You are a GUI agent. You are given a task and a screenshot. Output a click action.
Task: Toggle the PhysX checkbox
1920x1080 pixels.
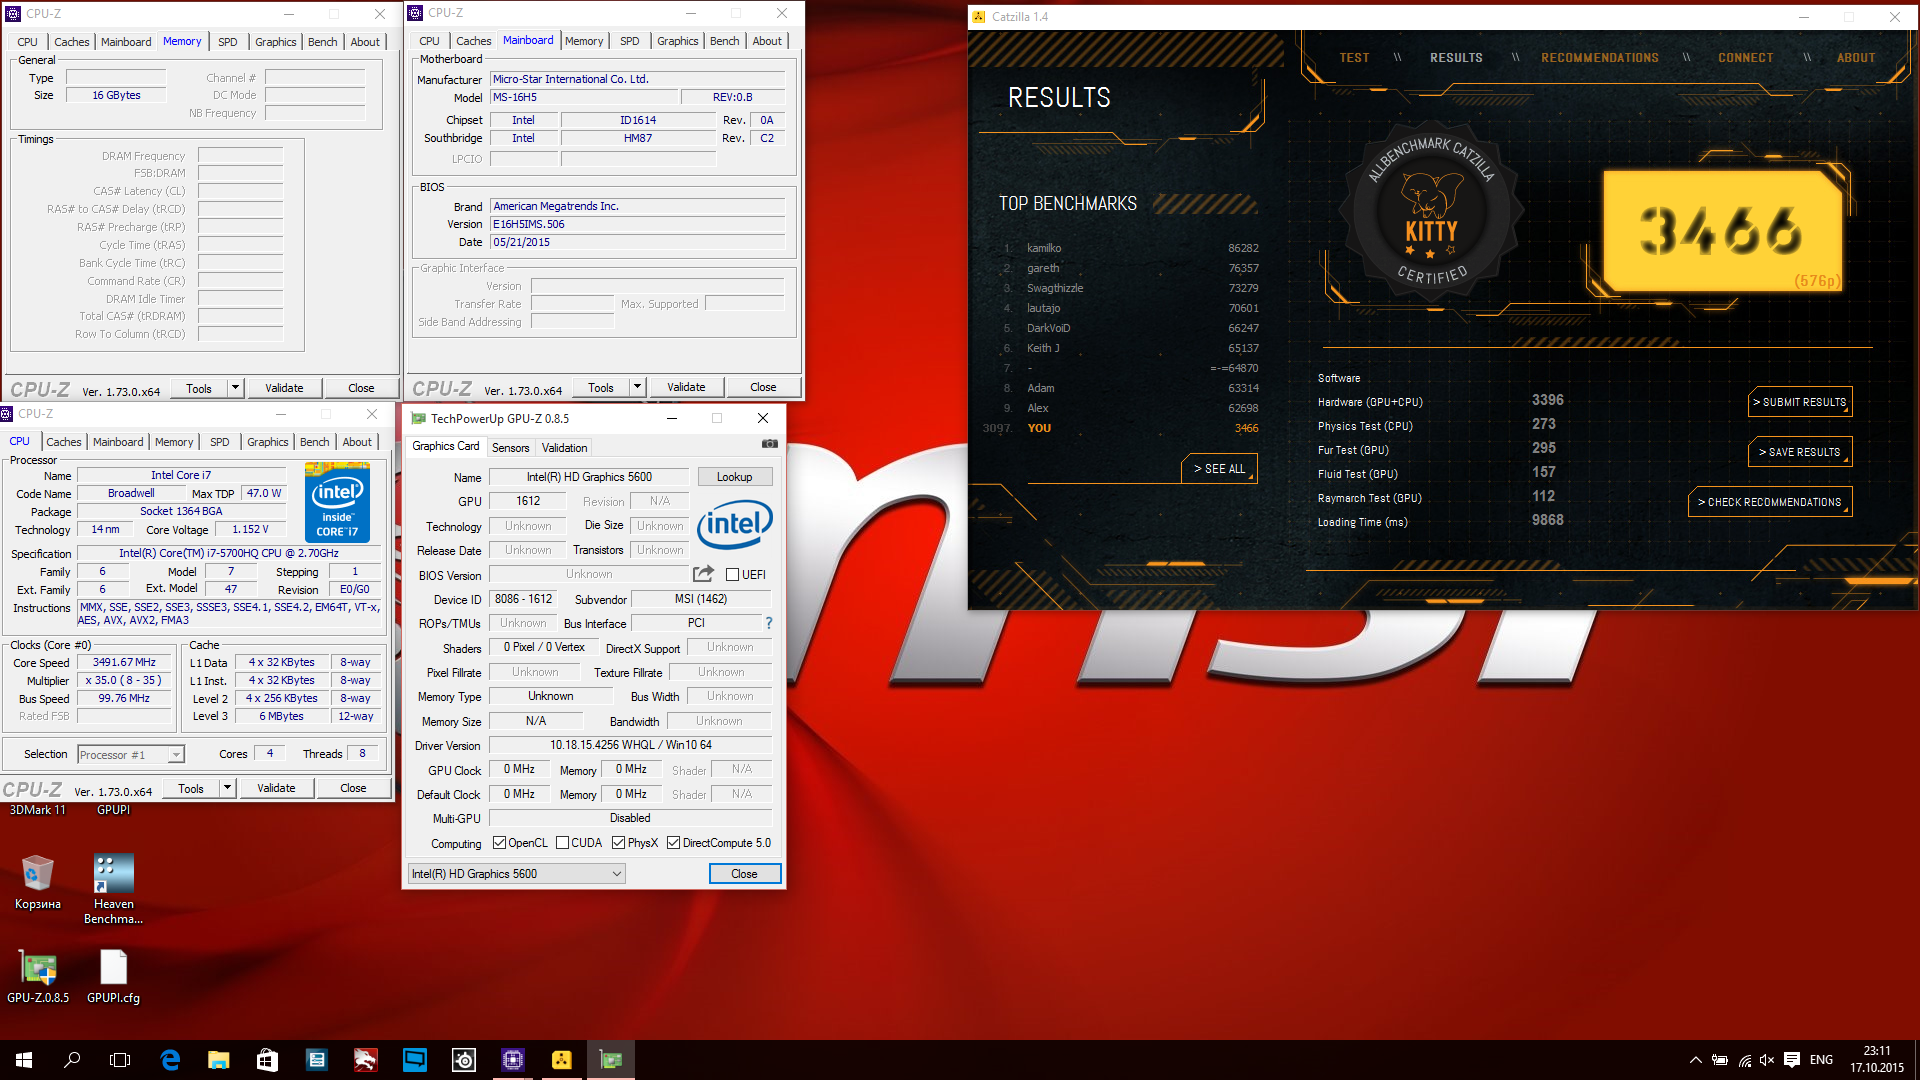(x=619, y=843)
